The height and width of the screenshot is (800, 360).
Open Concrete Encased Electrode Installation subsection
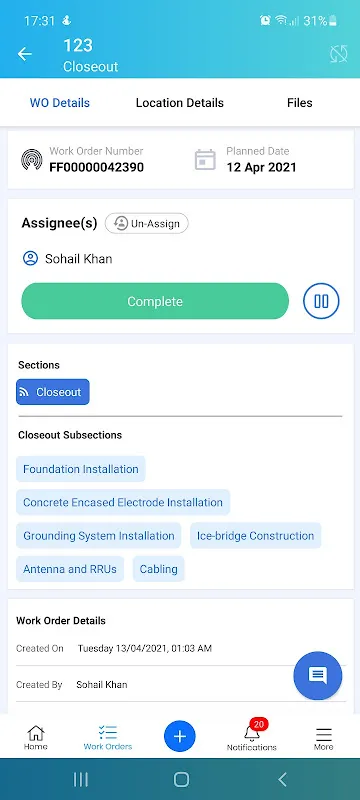tap(123, 502)
